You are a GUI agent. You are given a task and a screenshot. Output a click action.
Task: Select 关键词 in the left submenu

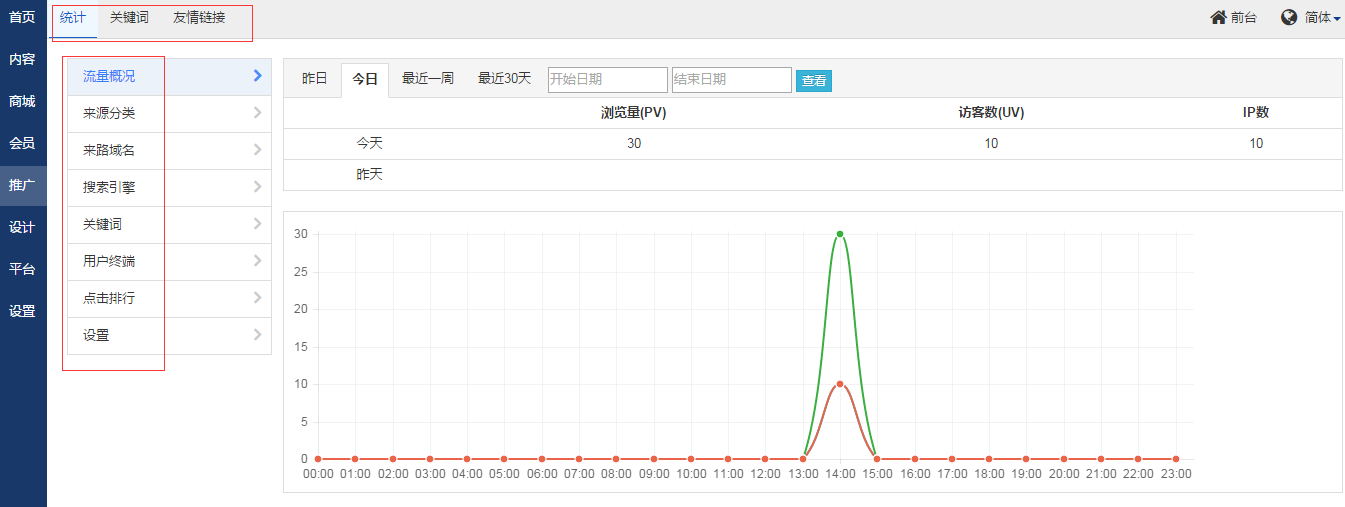(x=169, y=224)
